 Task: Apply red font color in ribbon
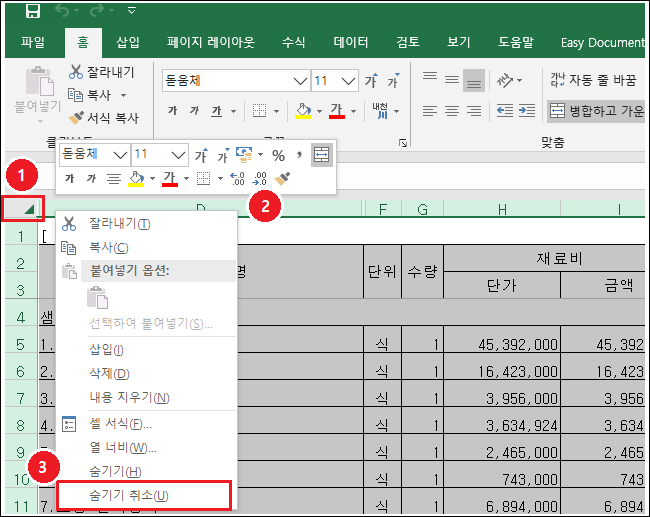(337, 111)
